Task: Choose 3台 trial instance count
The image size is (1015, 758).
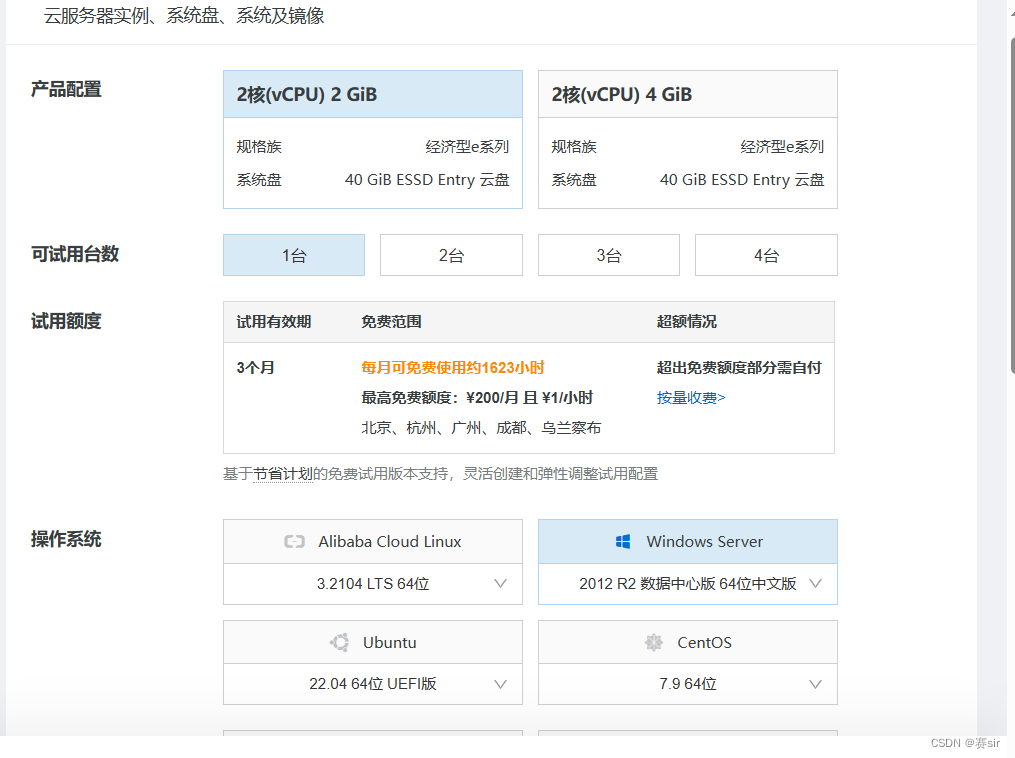Action: 608,255
